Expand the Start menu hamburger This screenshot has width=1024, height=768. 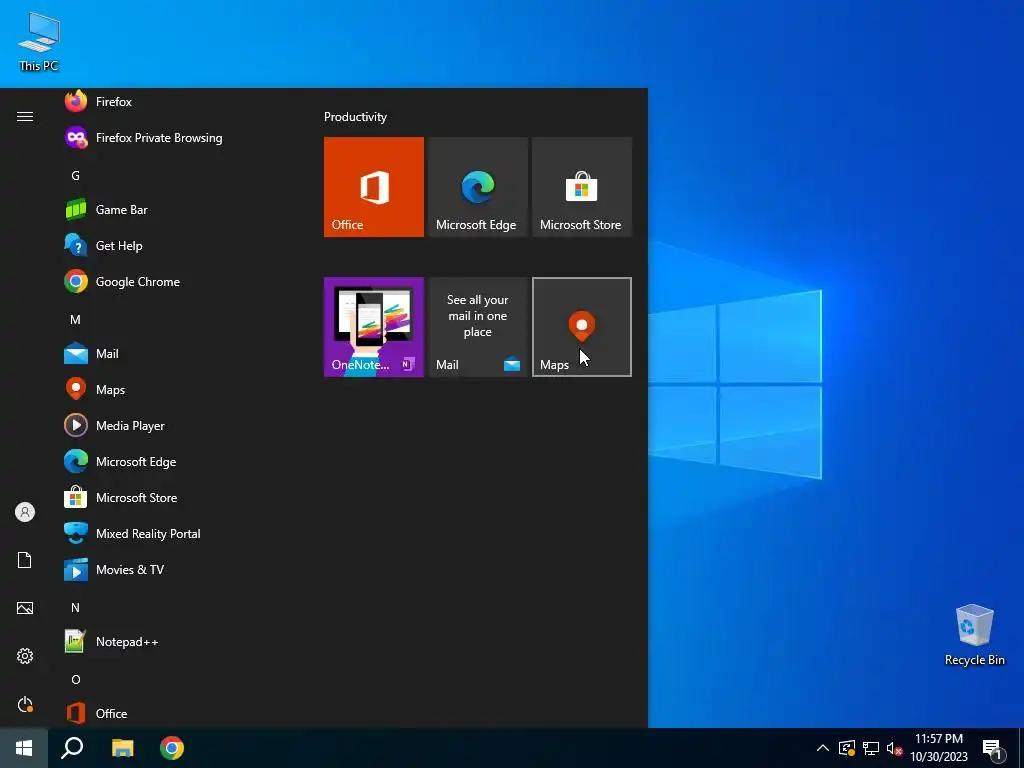click(25, 116)
